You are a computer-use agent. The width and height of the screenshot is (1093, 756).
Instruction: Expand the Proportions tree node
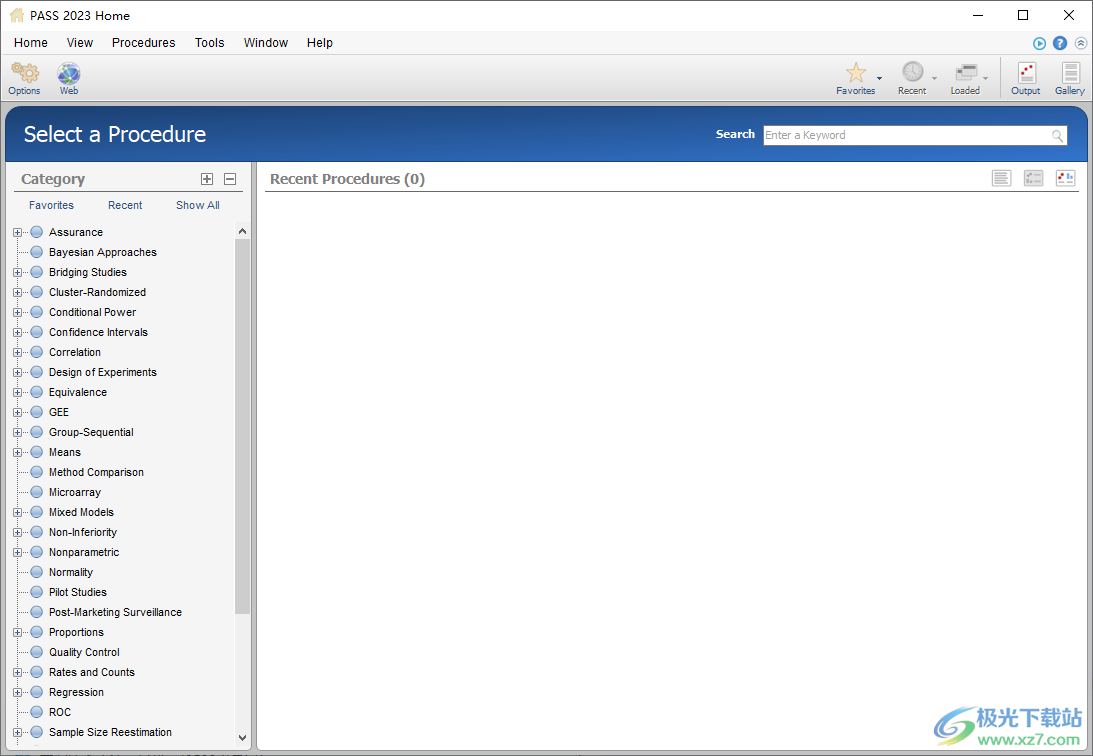(17, 633)
